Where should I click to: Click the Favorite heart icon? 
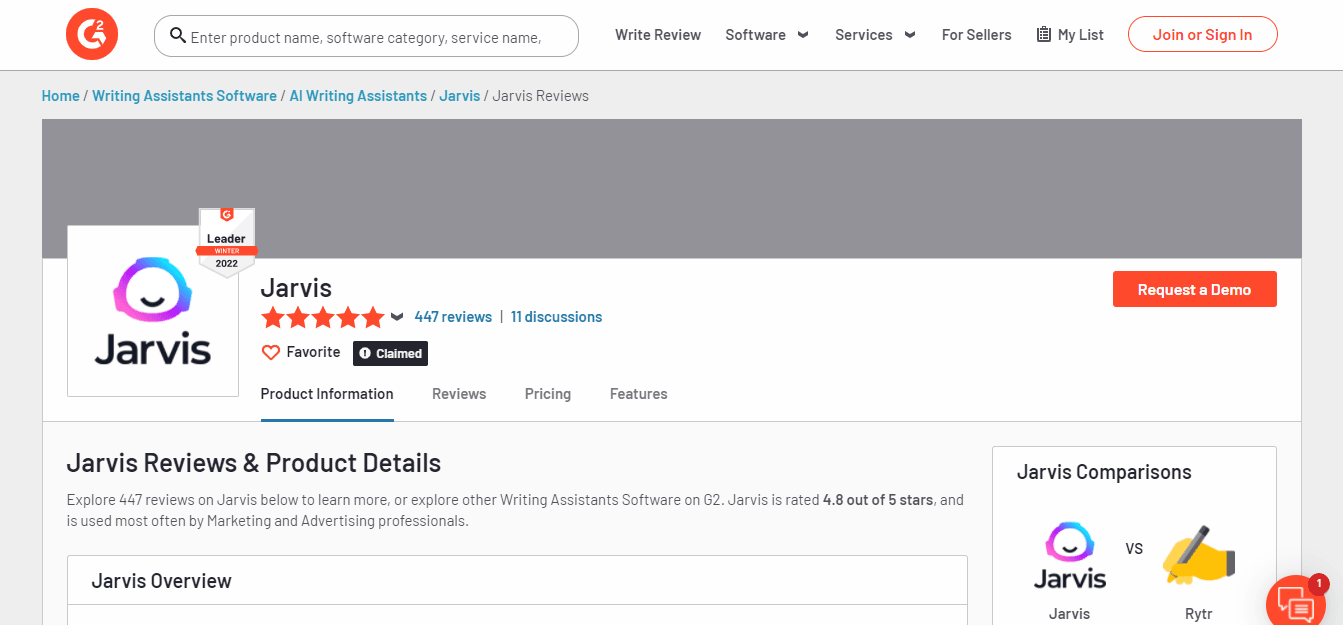pyautogui.click(x=270, y=353)
